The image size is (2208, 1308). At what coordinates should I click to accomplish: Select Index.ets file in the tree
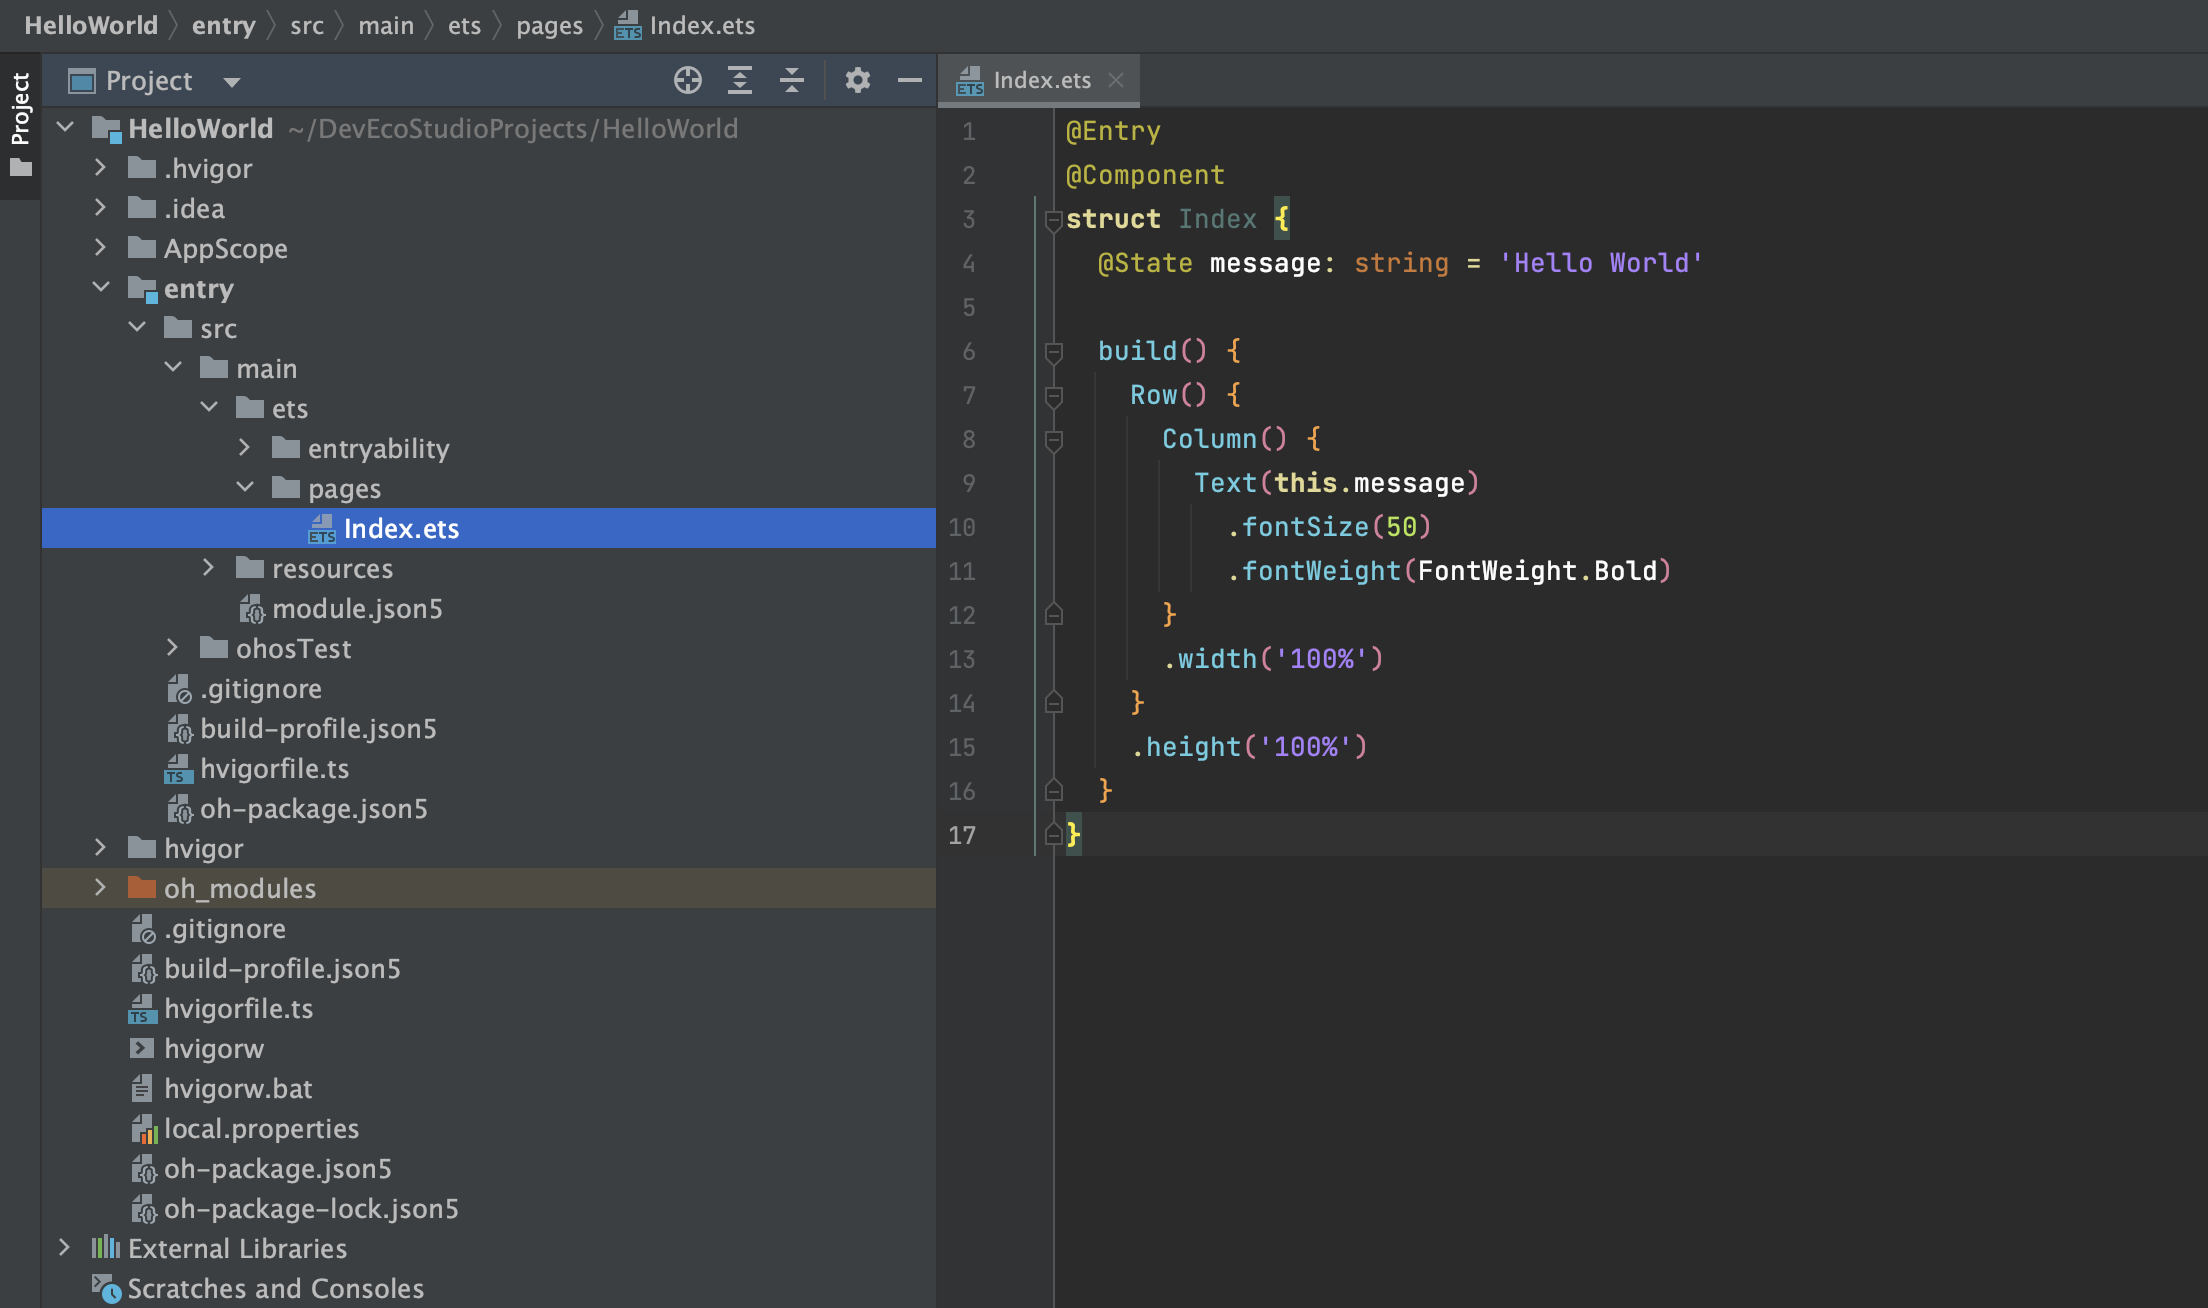click(489, 528)
